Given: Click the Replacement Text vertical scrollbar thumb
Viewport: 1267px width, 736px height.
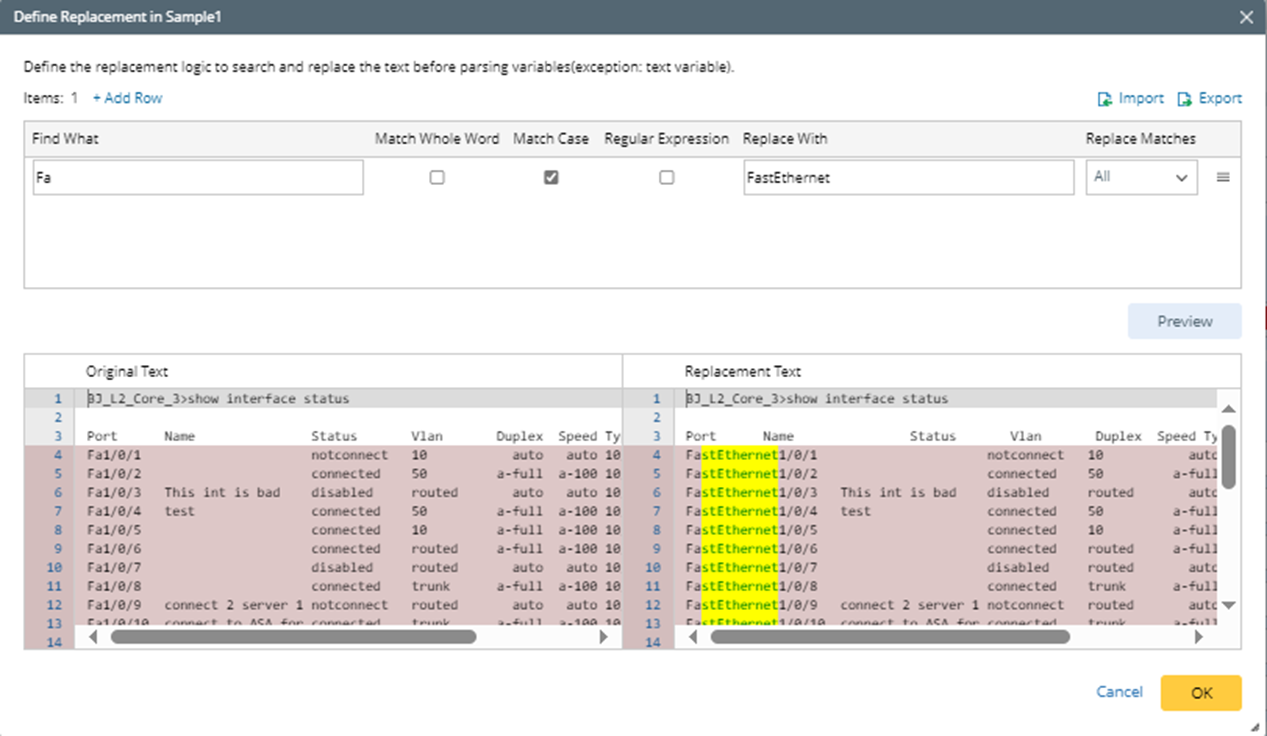Looking at the screenshot, I should point(1229,457).
